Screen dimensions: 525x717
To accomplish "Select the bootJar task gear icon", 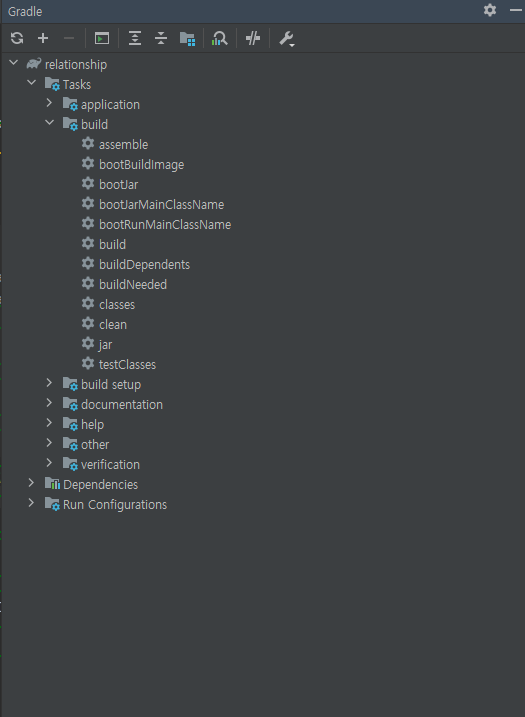I will (x=88, y=184).
